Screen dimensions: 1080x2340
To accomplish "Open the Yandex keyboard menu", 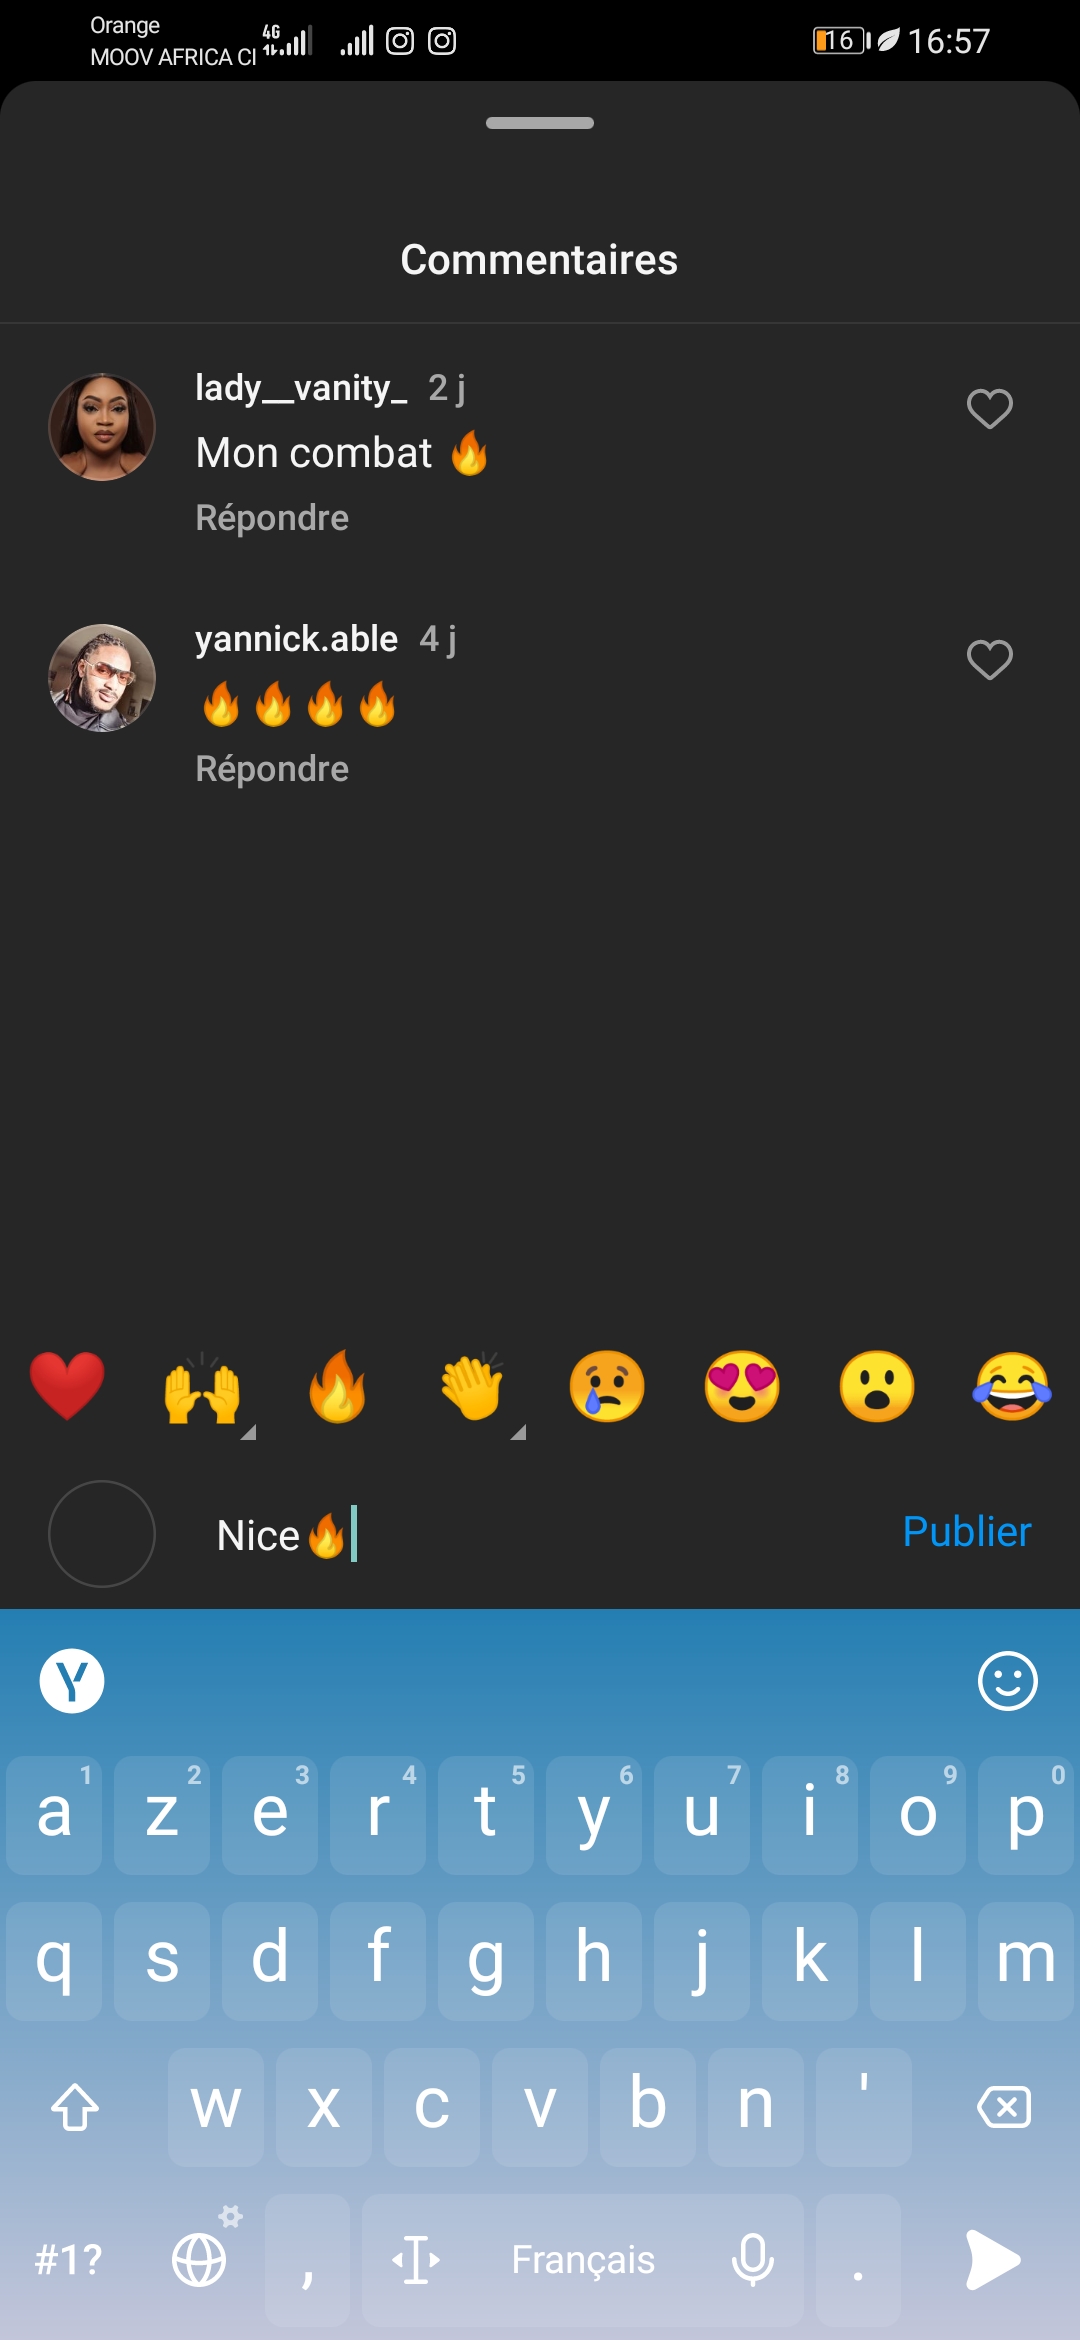I will coord(72,1681).
